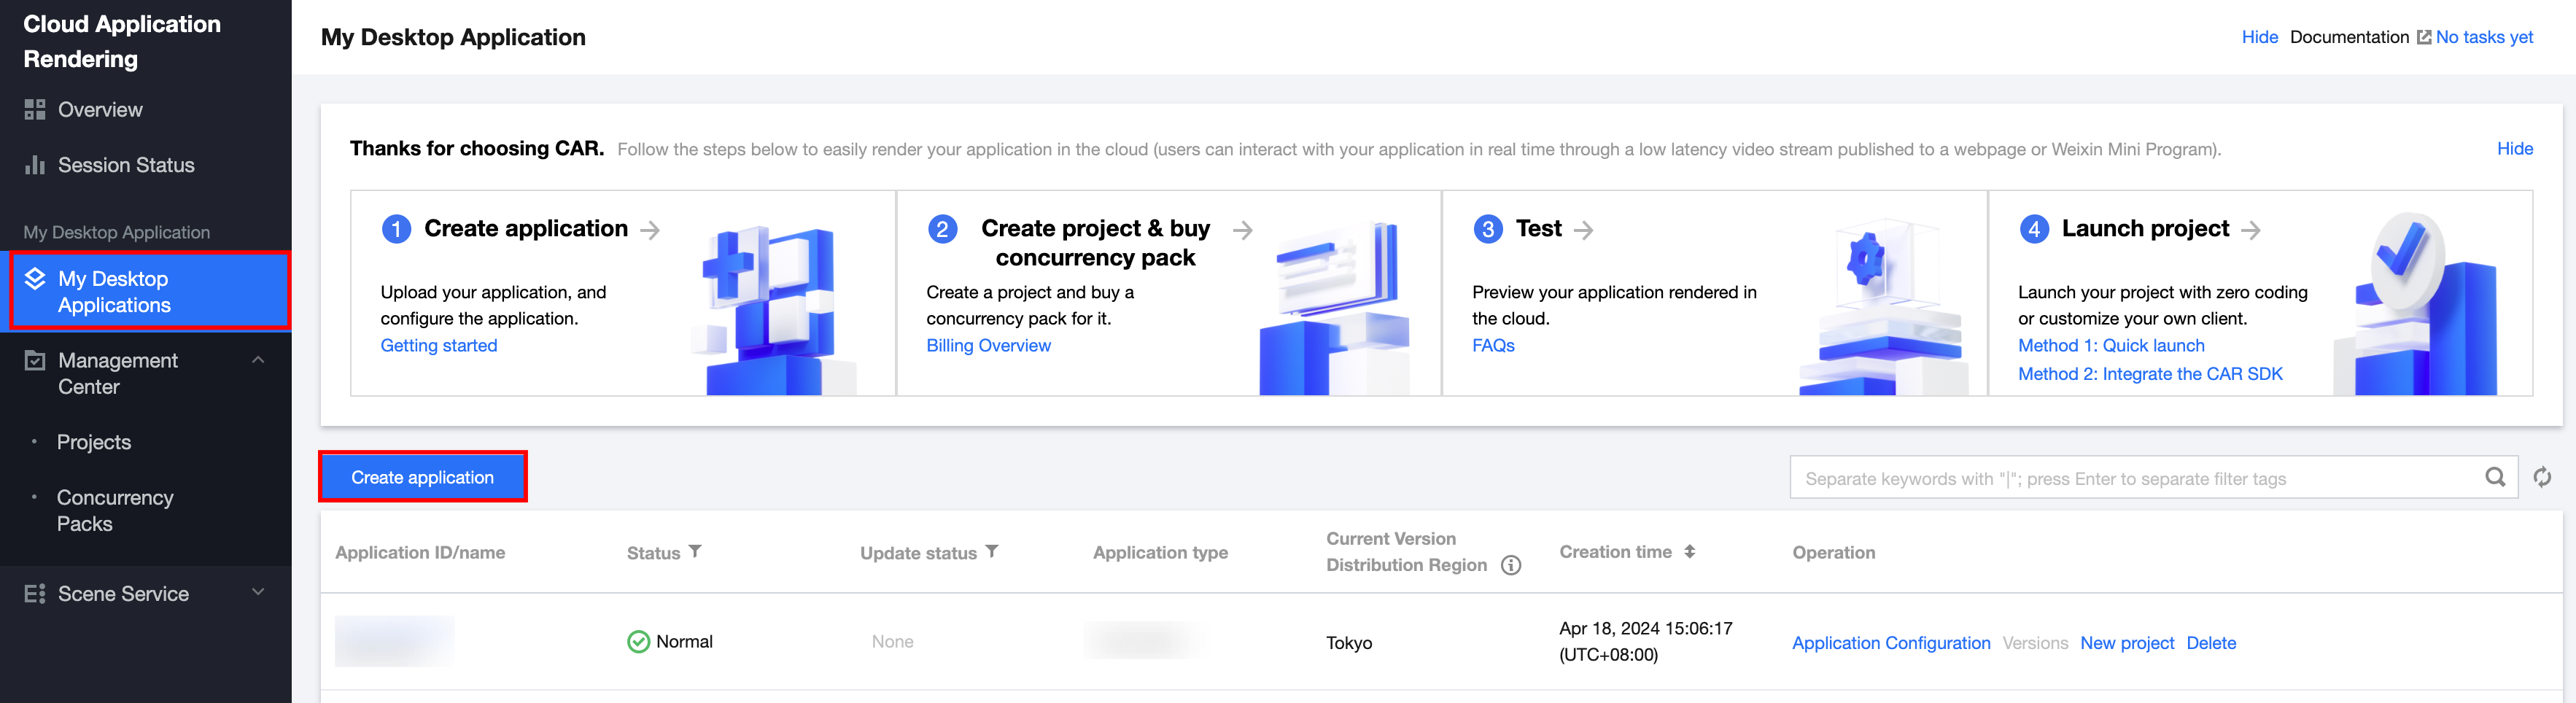The image size is (2576, 703).
Task: Click the search magnifier icon
Action: (2495, 478)
